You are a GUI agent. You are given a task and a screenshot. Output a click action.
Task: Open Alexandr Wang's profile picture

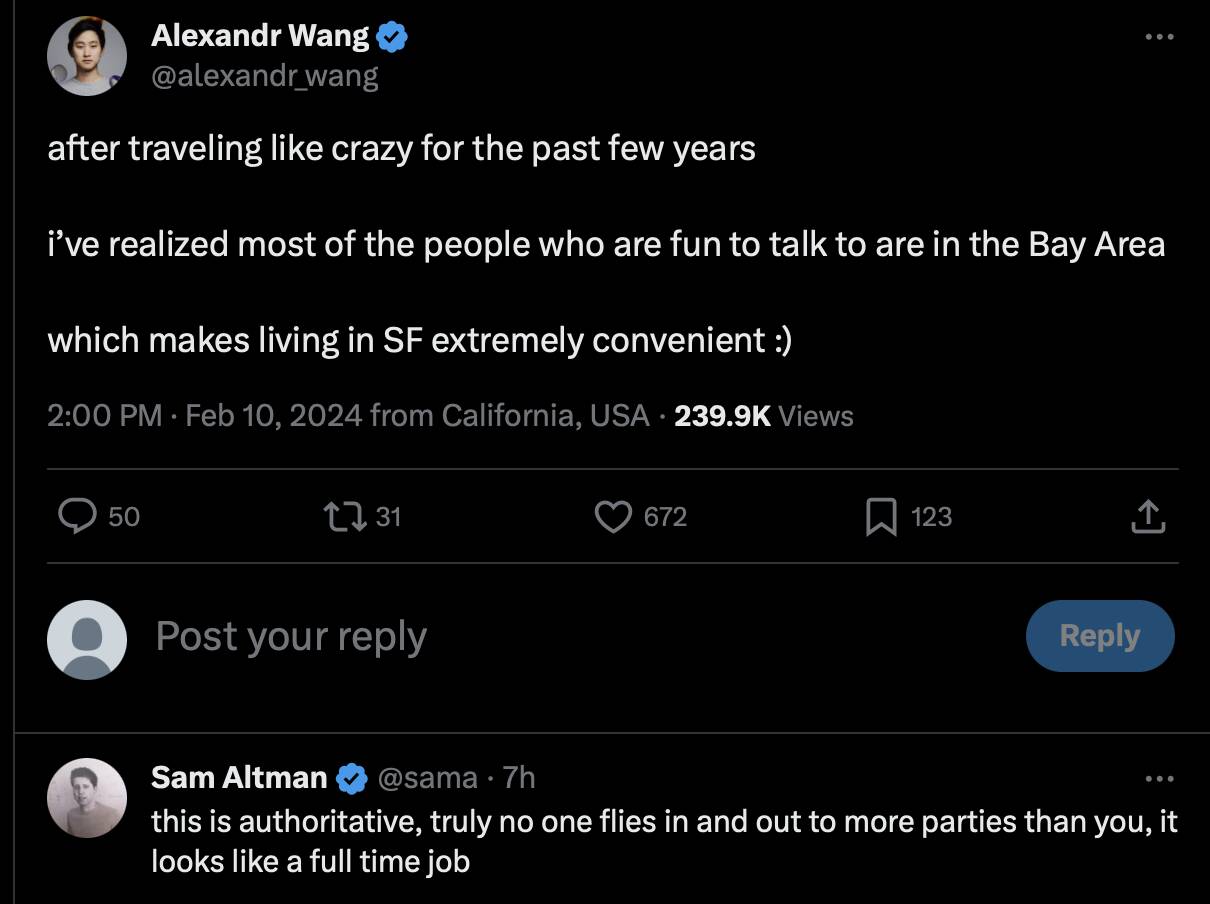pos(87,56)
